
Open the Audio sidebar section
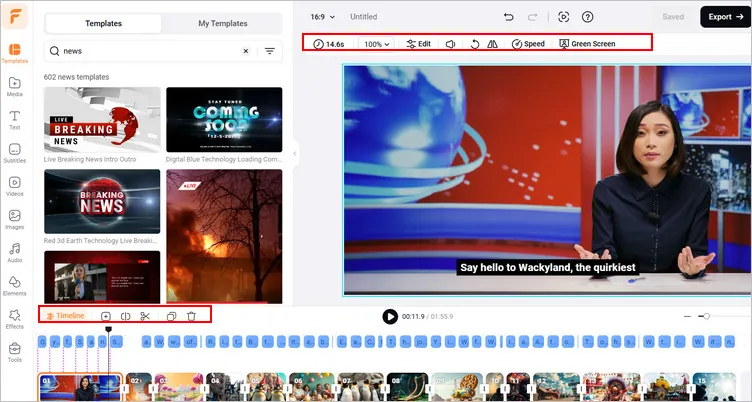(14, 252)
